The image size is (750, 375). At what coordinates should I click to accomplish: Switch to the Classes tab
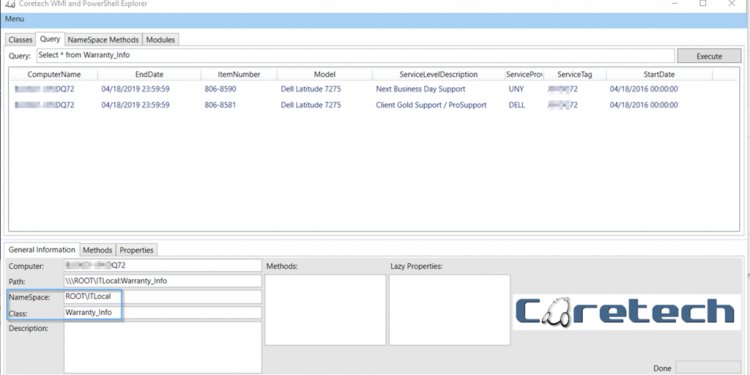(x=20, y=40)
